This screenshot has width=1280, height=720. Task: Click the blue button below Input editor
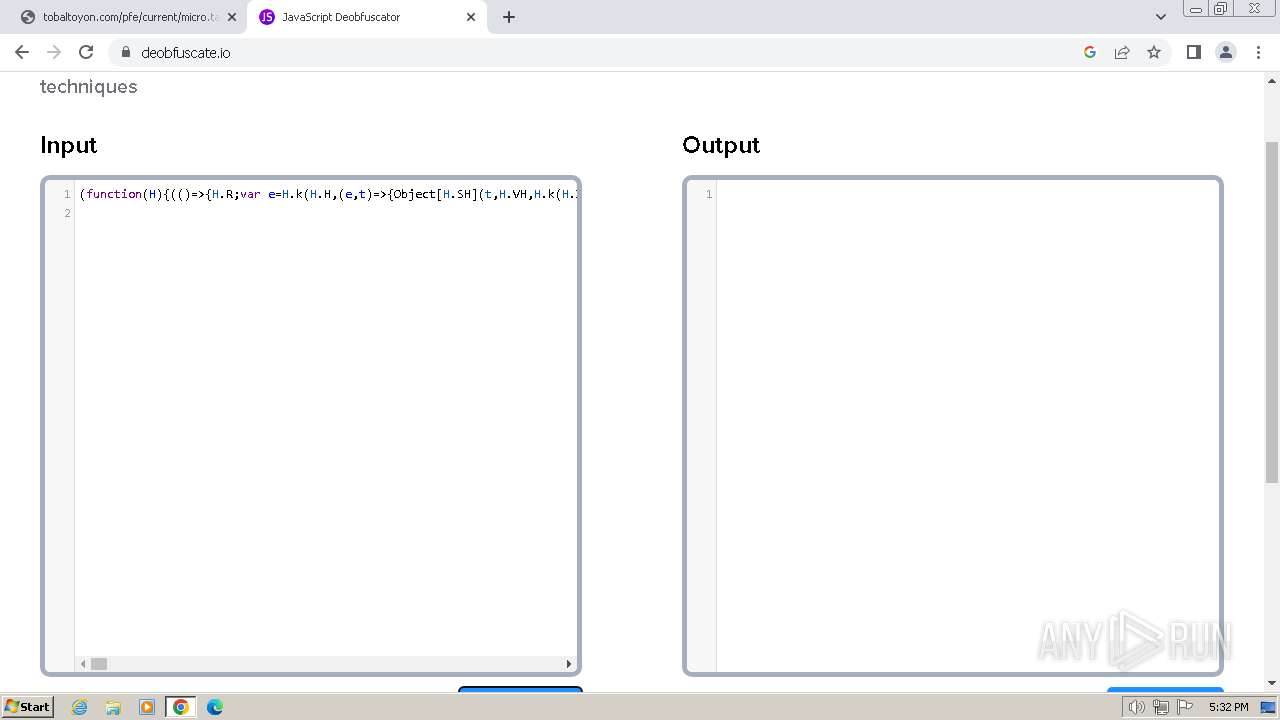click(x=520, y=688)
